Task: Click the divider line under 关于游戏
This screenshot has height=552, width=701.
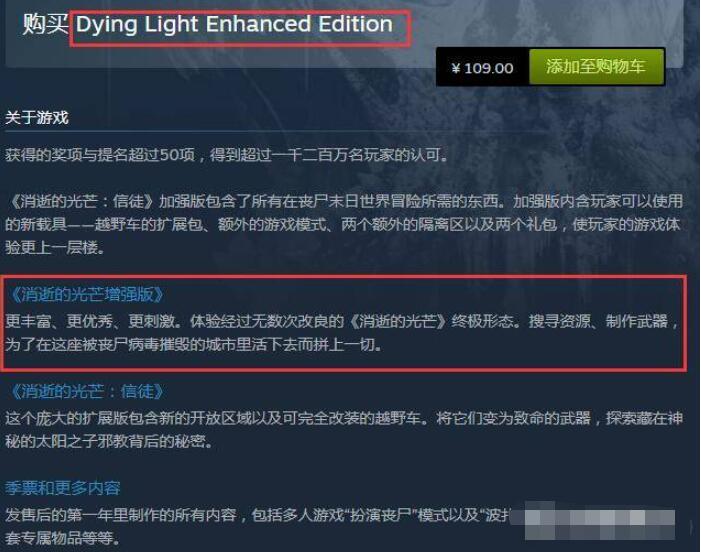Action: pos(275,131)
